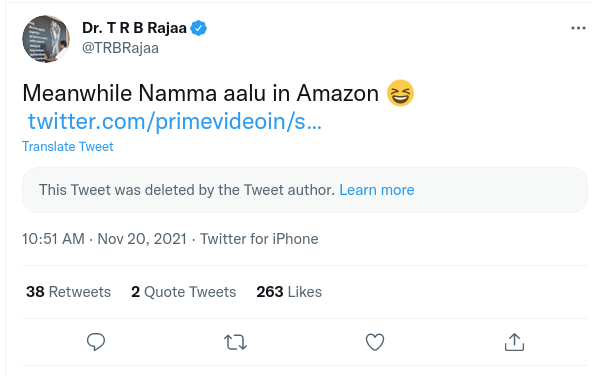This screenshot has height=376, width=592.
Task: Open the Twitter for iPhone source link
Action: click(x=259, y=239)
